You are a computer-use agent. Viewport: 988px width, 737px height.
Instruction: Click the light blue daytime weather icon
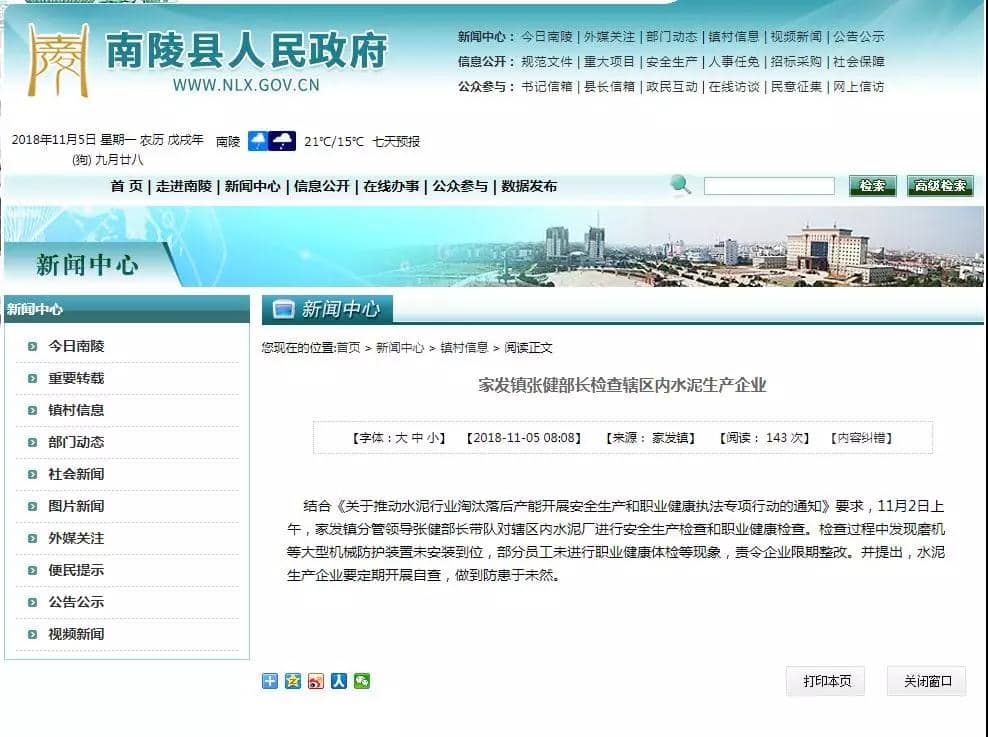pyautogui.click(x=258, y=141)
